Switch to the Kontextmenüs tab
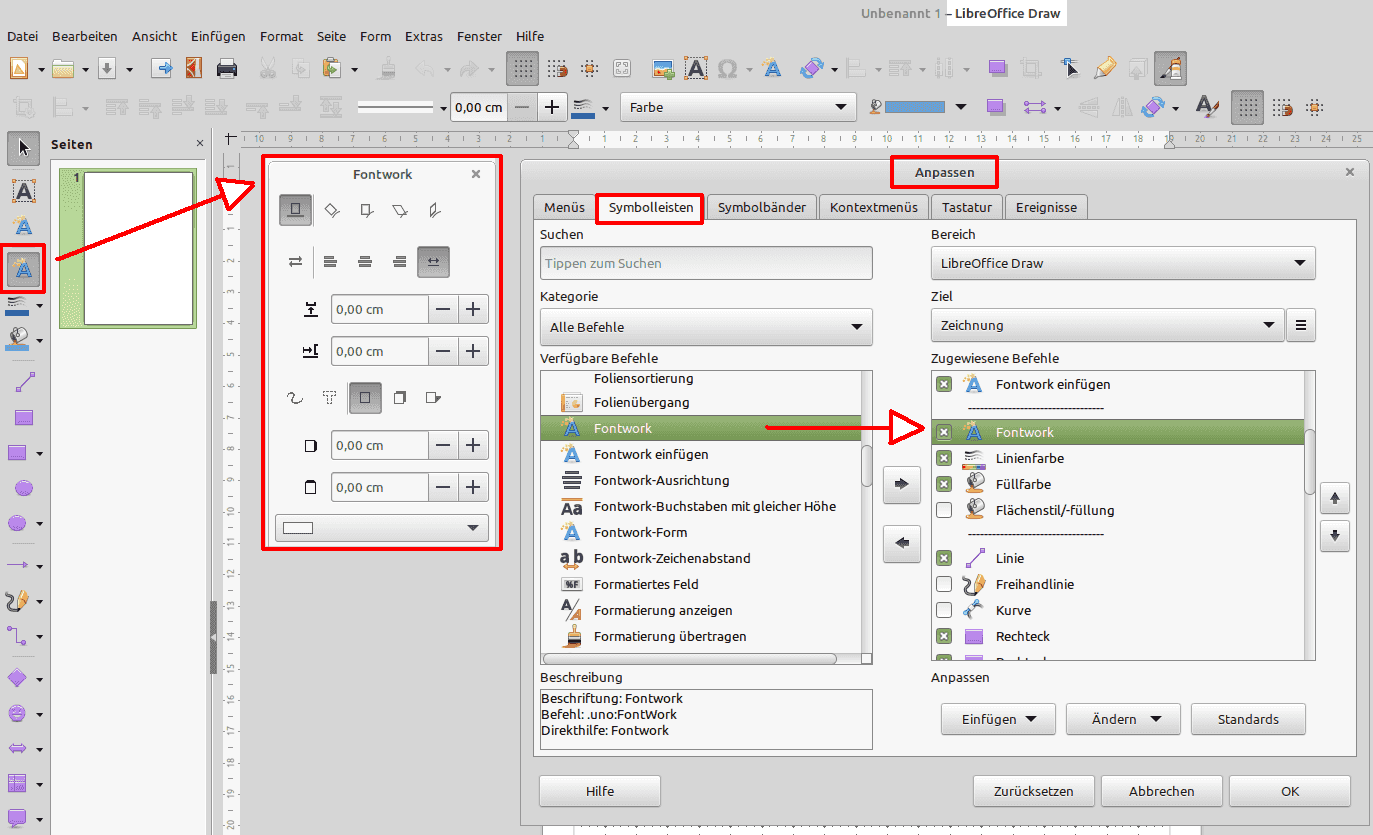1373x835 pixels. coord(873,207)
